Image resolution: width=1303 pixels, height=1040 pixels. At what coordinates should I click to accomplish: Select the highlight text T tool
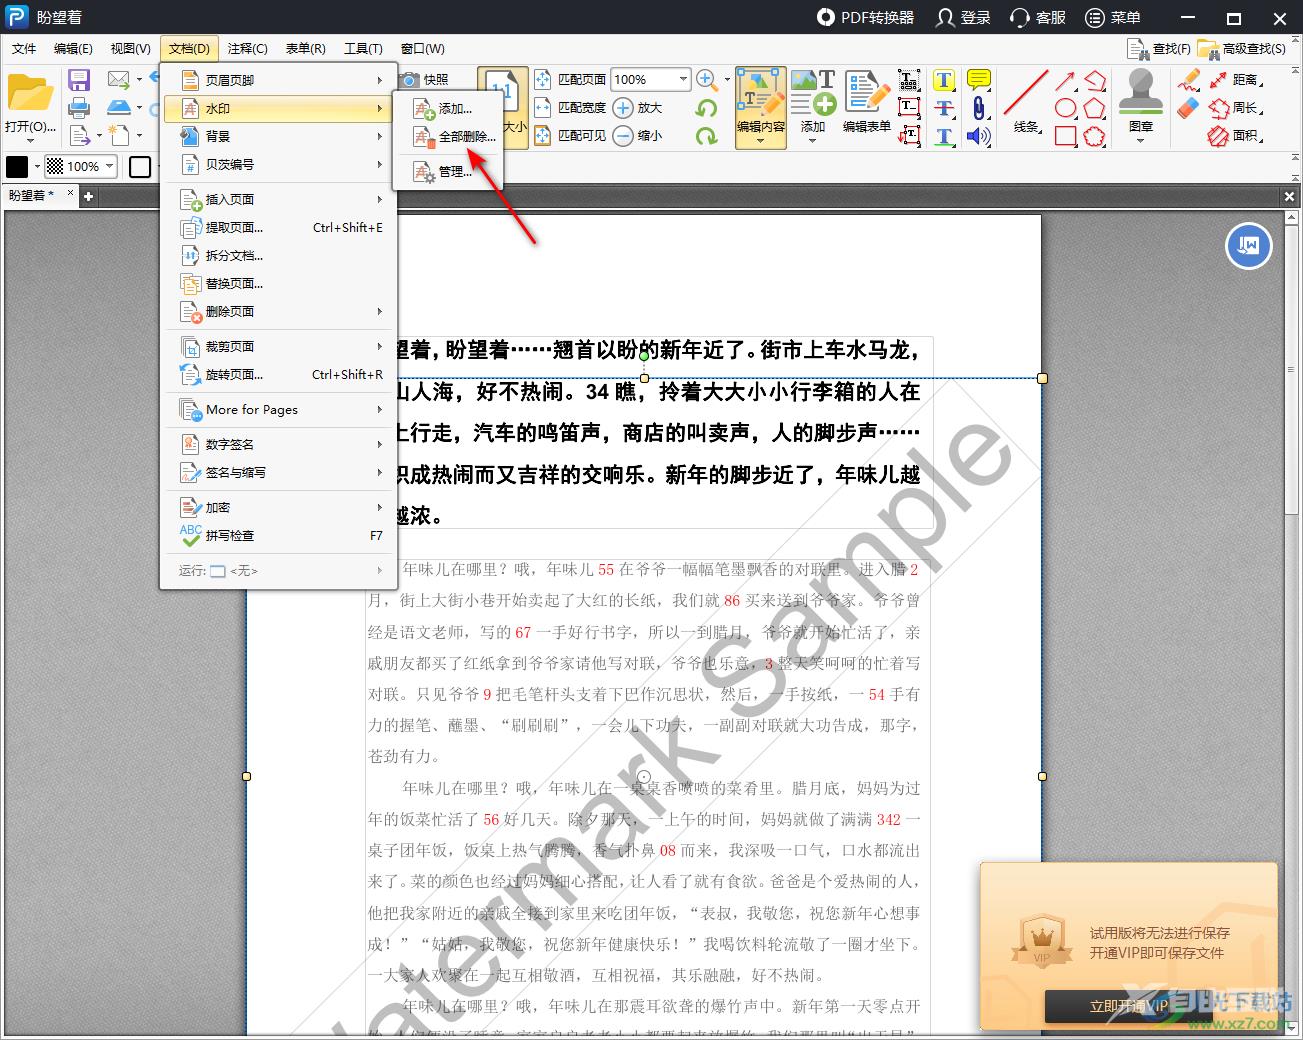(x=944, y=80)
